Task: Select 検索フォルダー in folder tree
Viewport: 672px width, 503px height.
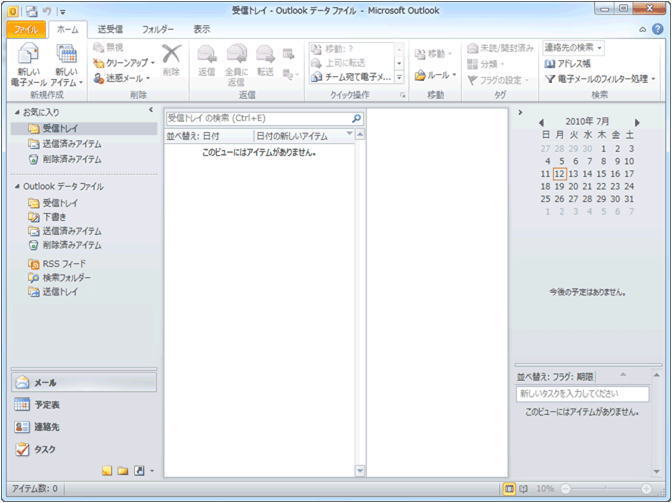Action: [x=59, y=278]
